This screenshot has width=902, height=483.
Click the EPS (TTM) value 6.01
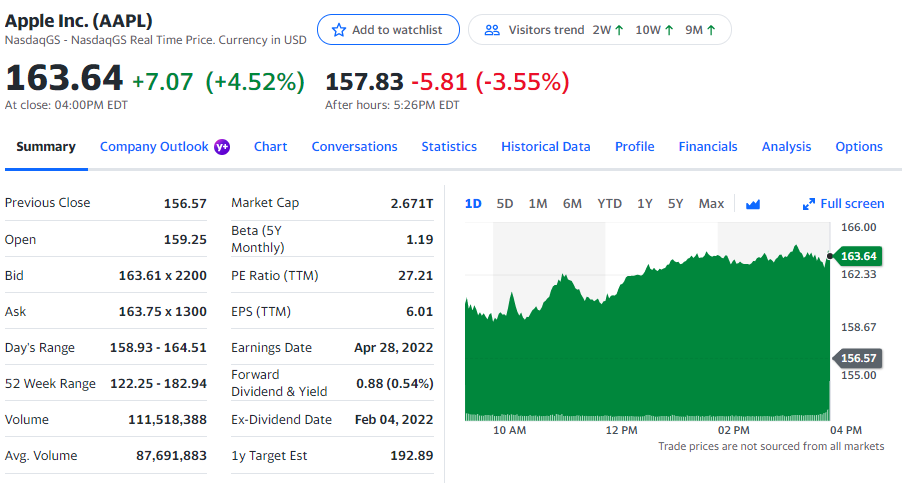(419, 312)
